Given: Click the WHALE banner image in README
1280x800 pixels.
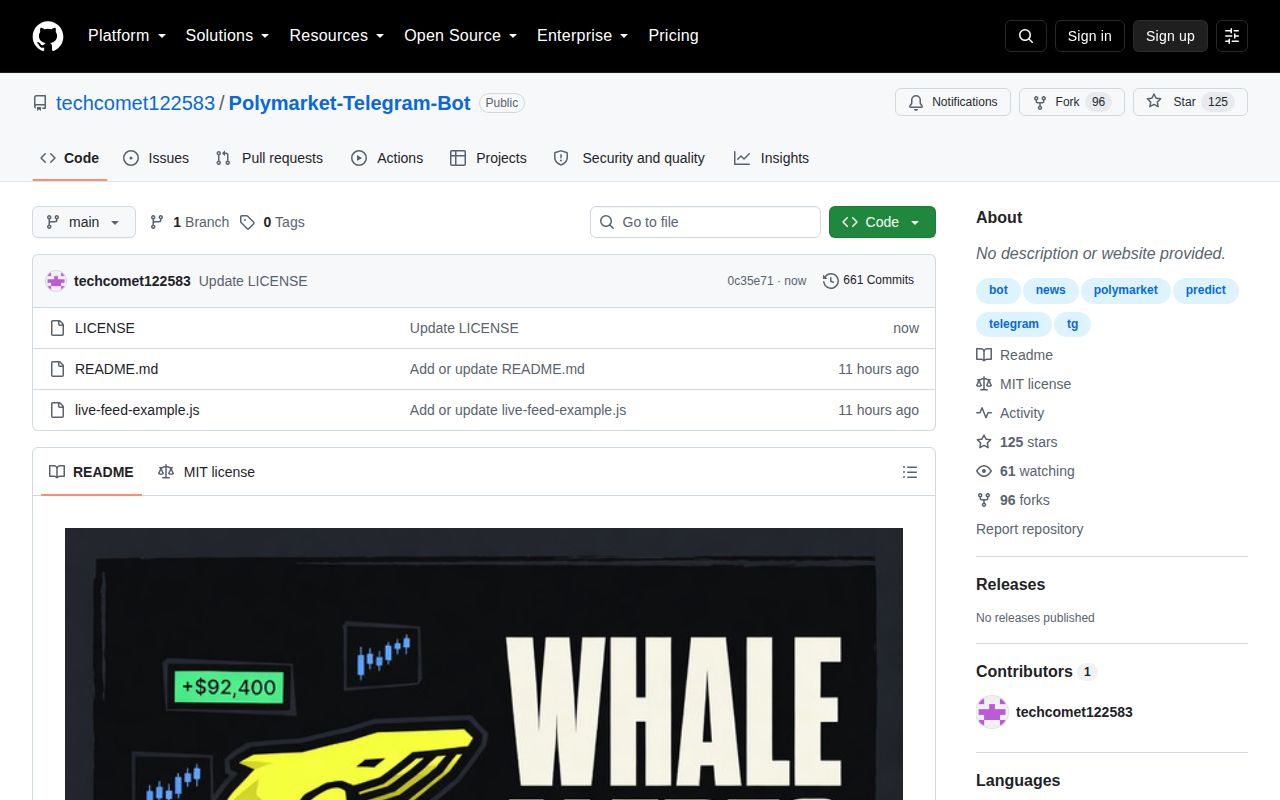Looking at the screenshot, I should pyautogui.click(x=484, y=664).
